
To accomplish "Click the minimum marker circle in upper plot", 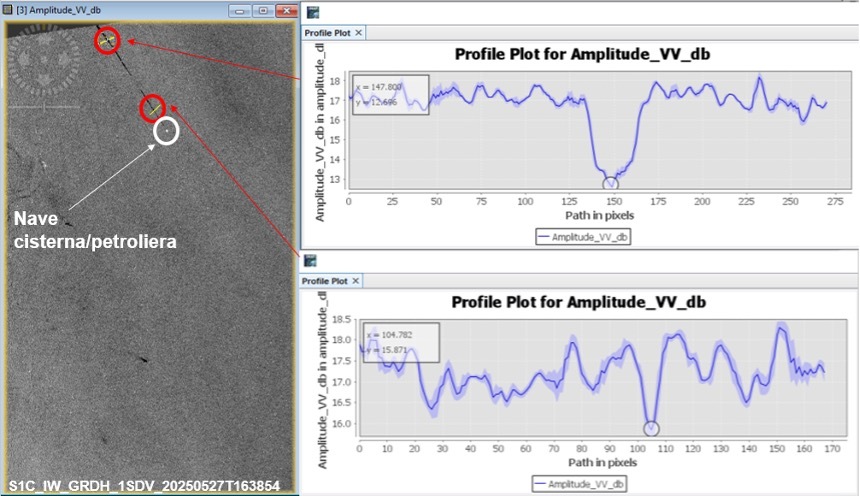I will [610, 183].
